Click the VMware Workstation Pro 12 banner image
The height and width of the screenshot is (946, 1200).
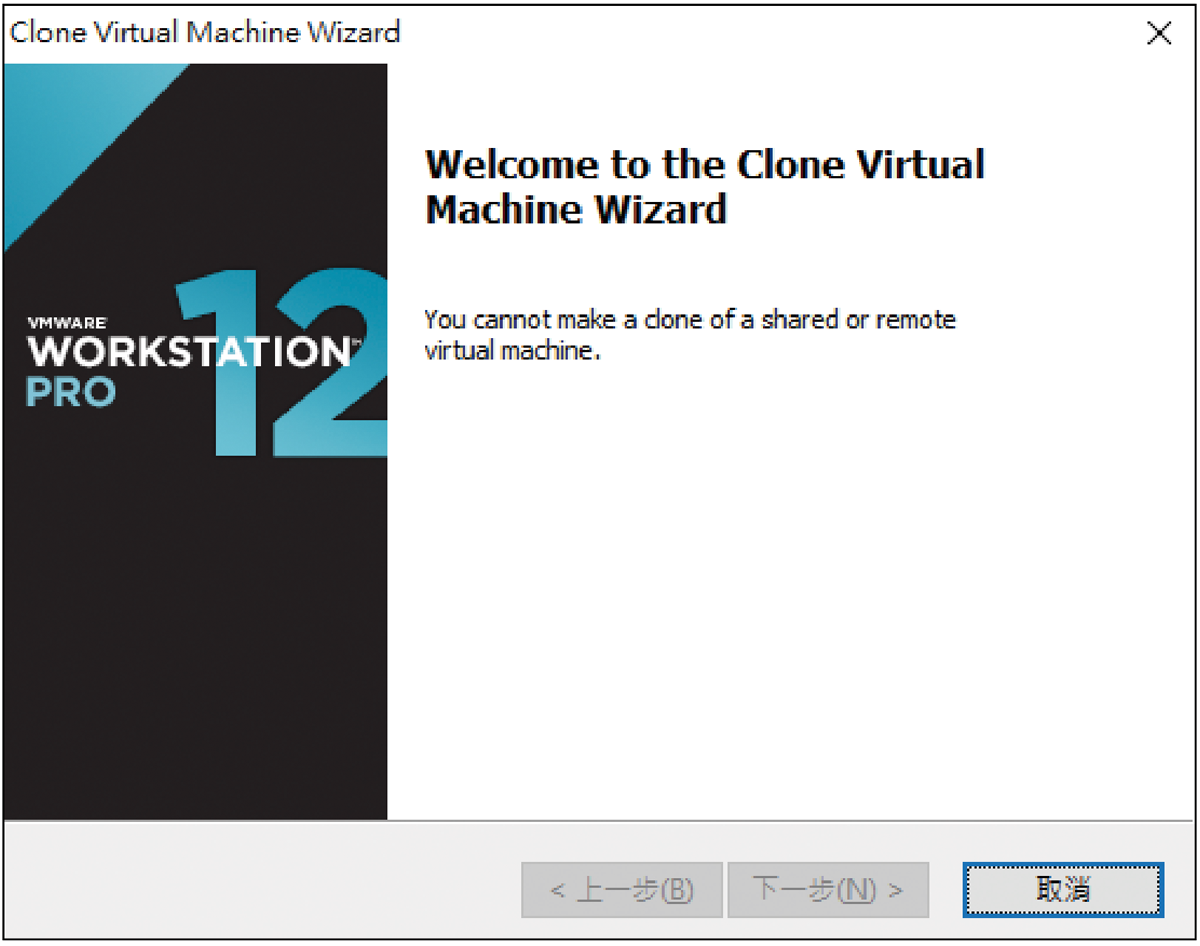click(196, 442)
